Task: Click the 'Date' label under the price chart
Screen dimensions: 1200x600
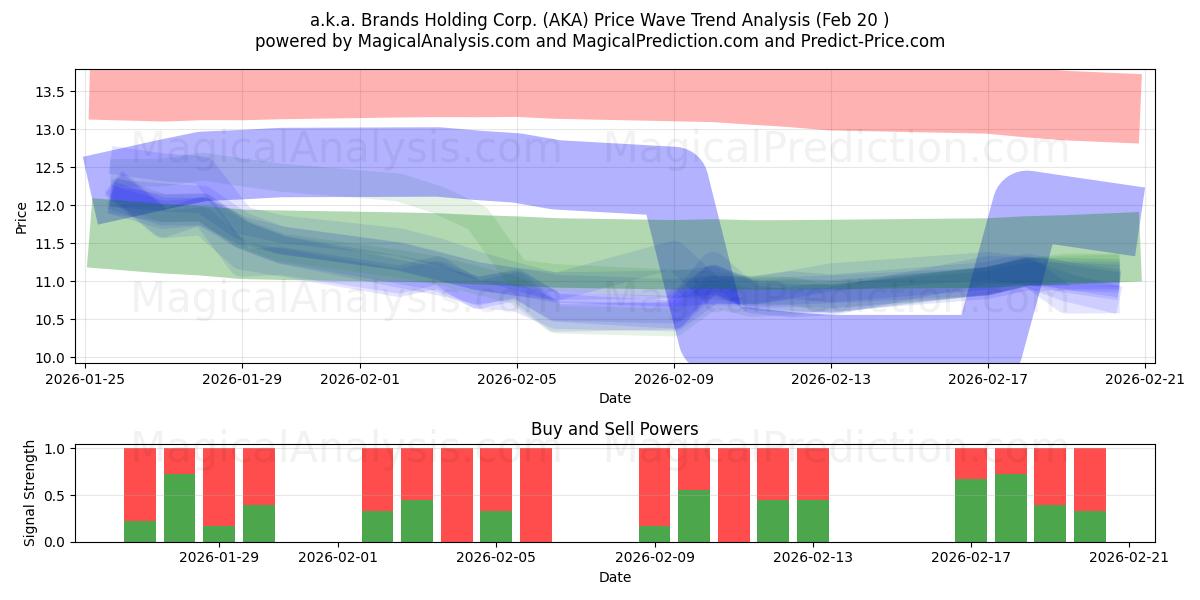Action: 614,398
